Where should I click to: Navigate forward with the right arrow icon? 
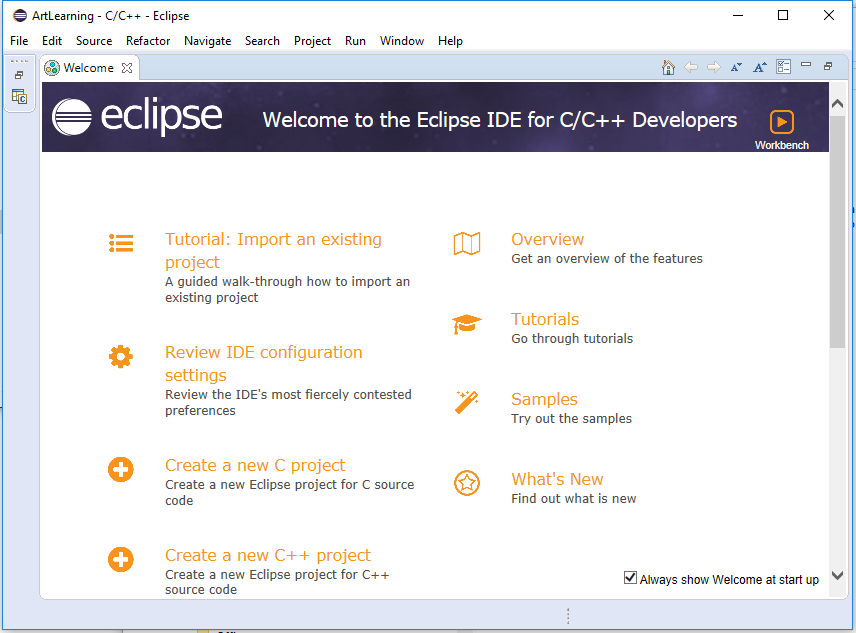tap(714, 67)
